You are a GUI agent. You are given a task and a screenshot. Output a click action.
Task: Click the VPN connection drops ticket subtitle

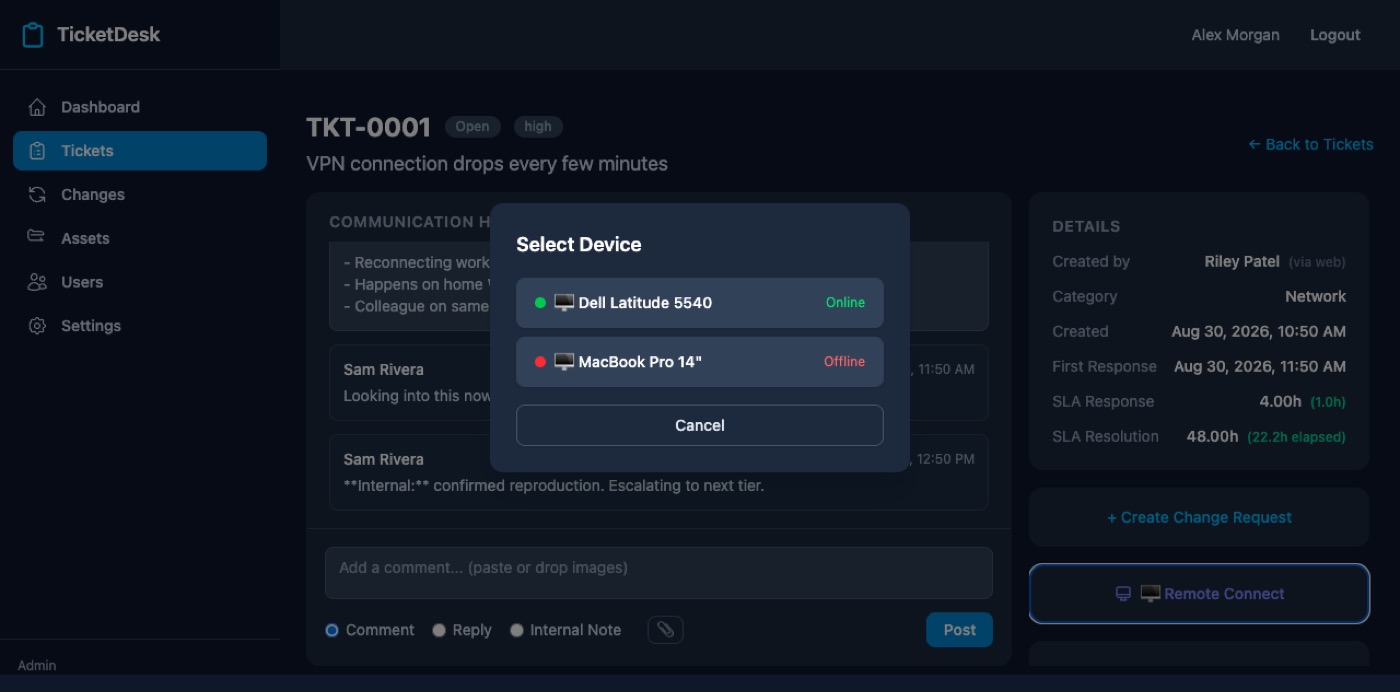(x=487, y=164)
